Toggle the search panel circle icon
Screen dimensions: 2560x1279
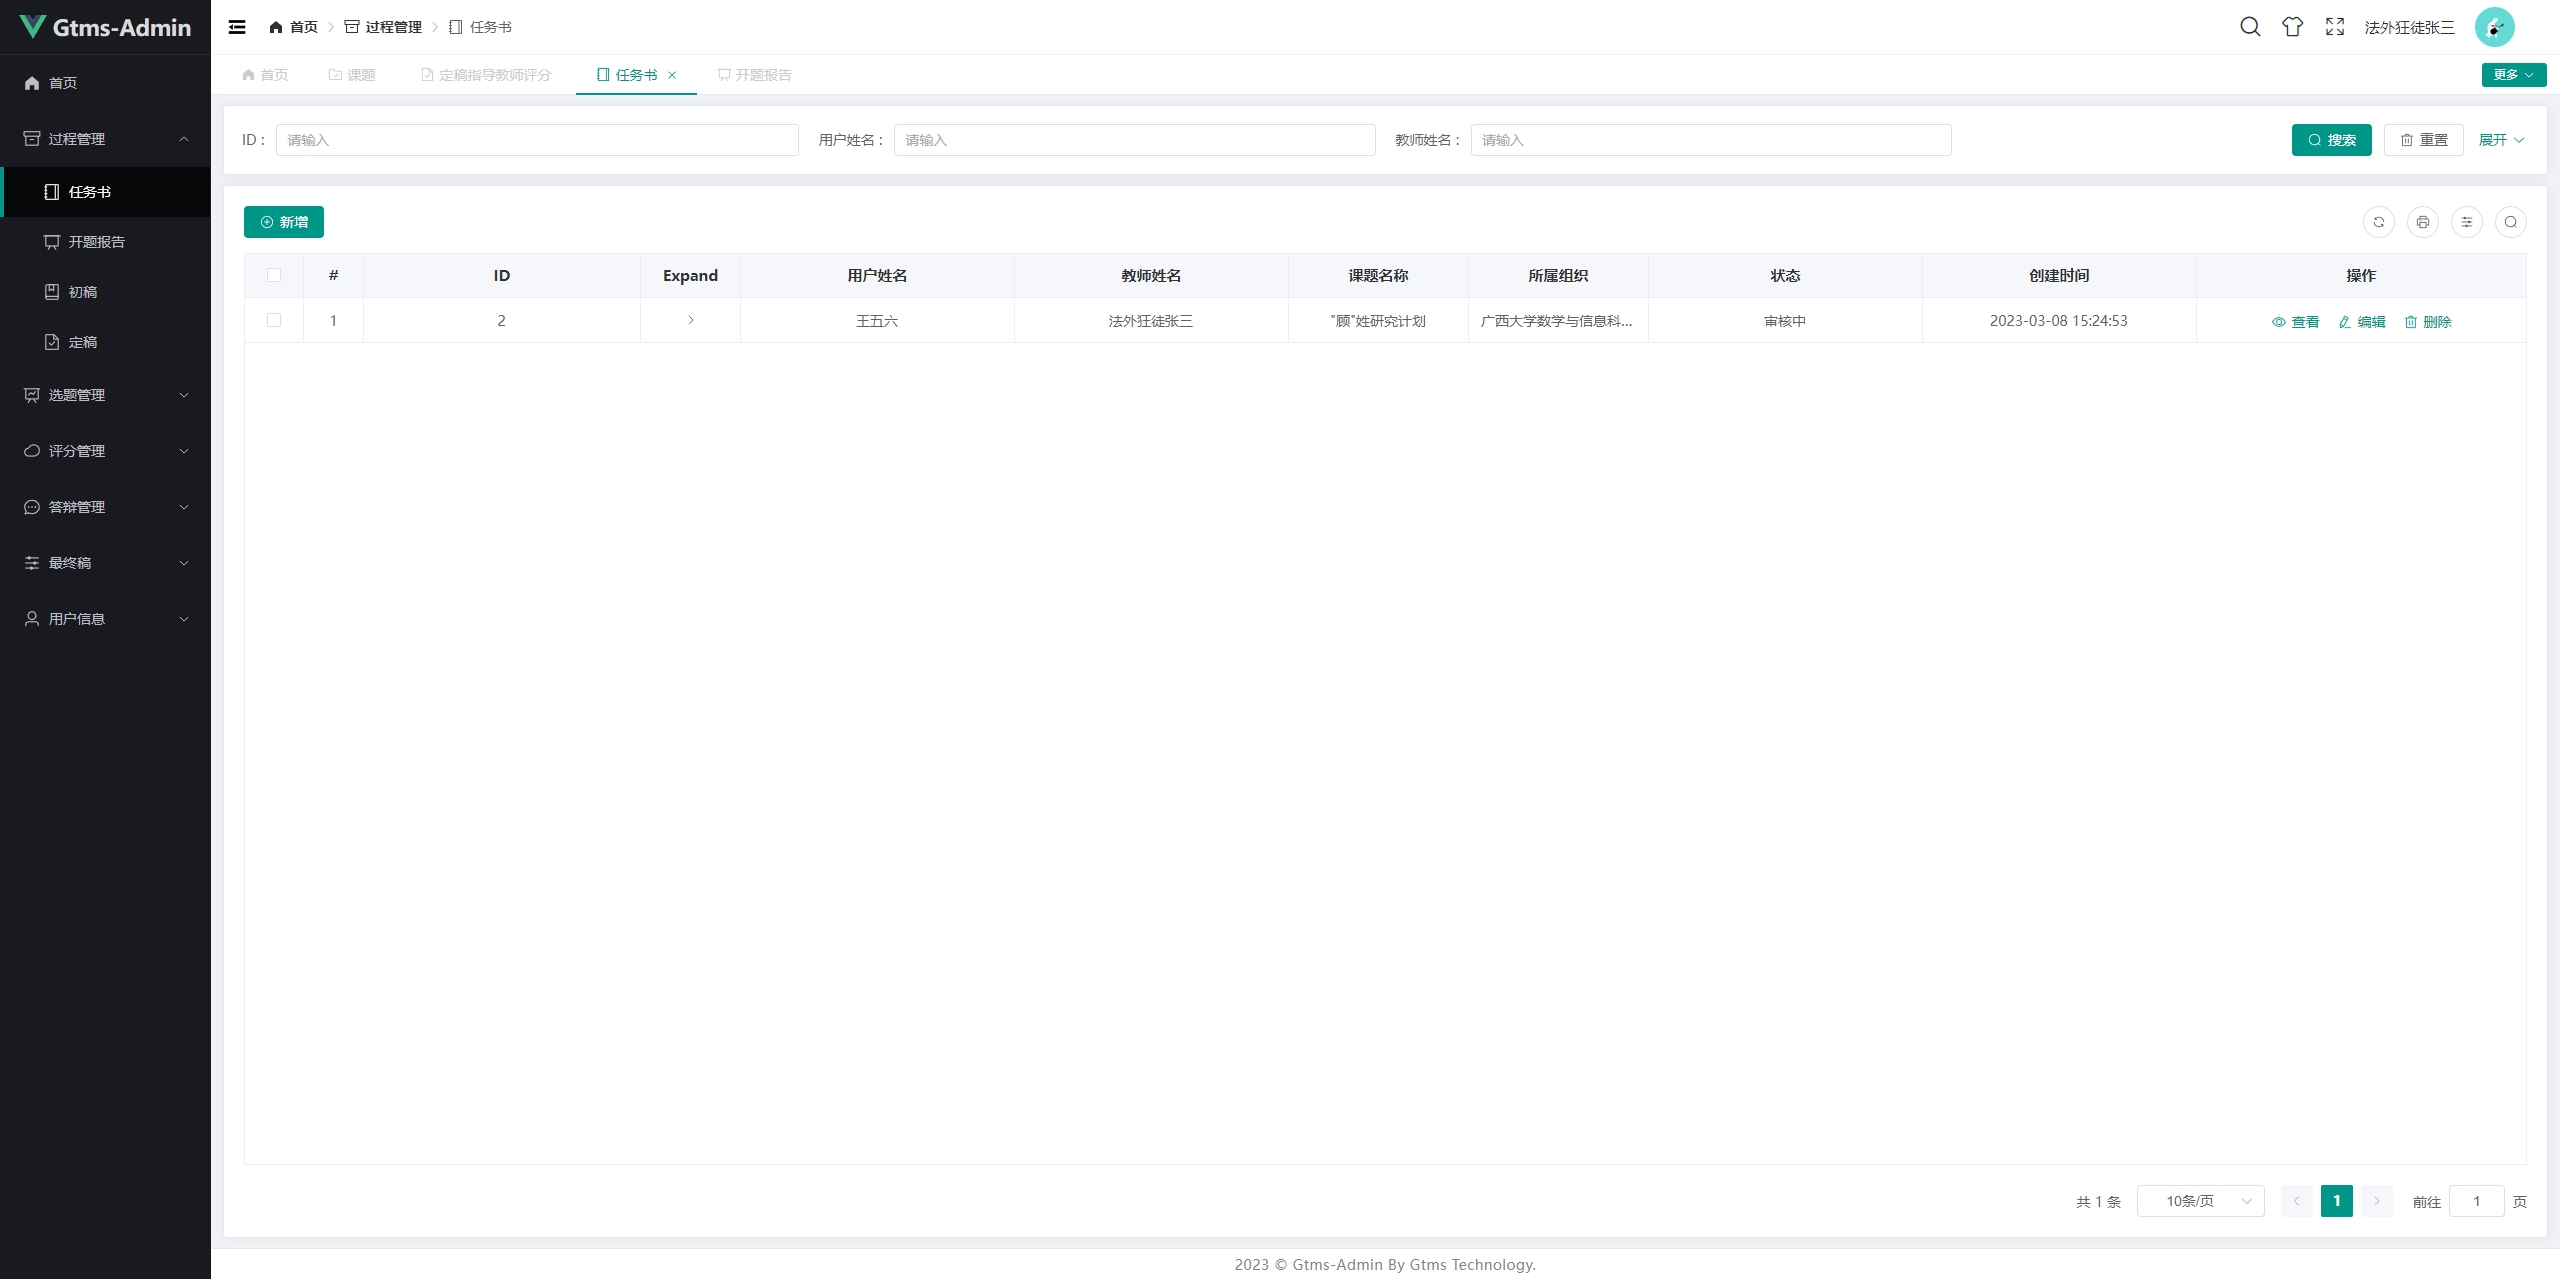click(x=2511, y=222)
